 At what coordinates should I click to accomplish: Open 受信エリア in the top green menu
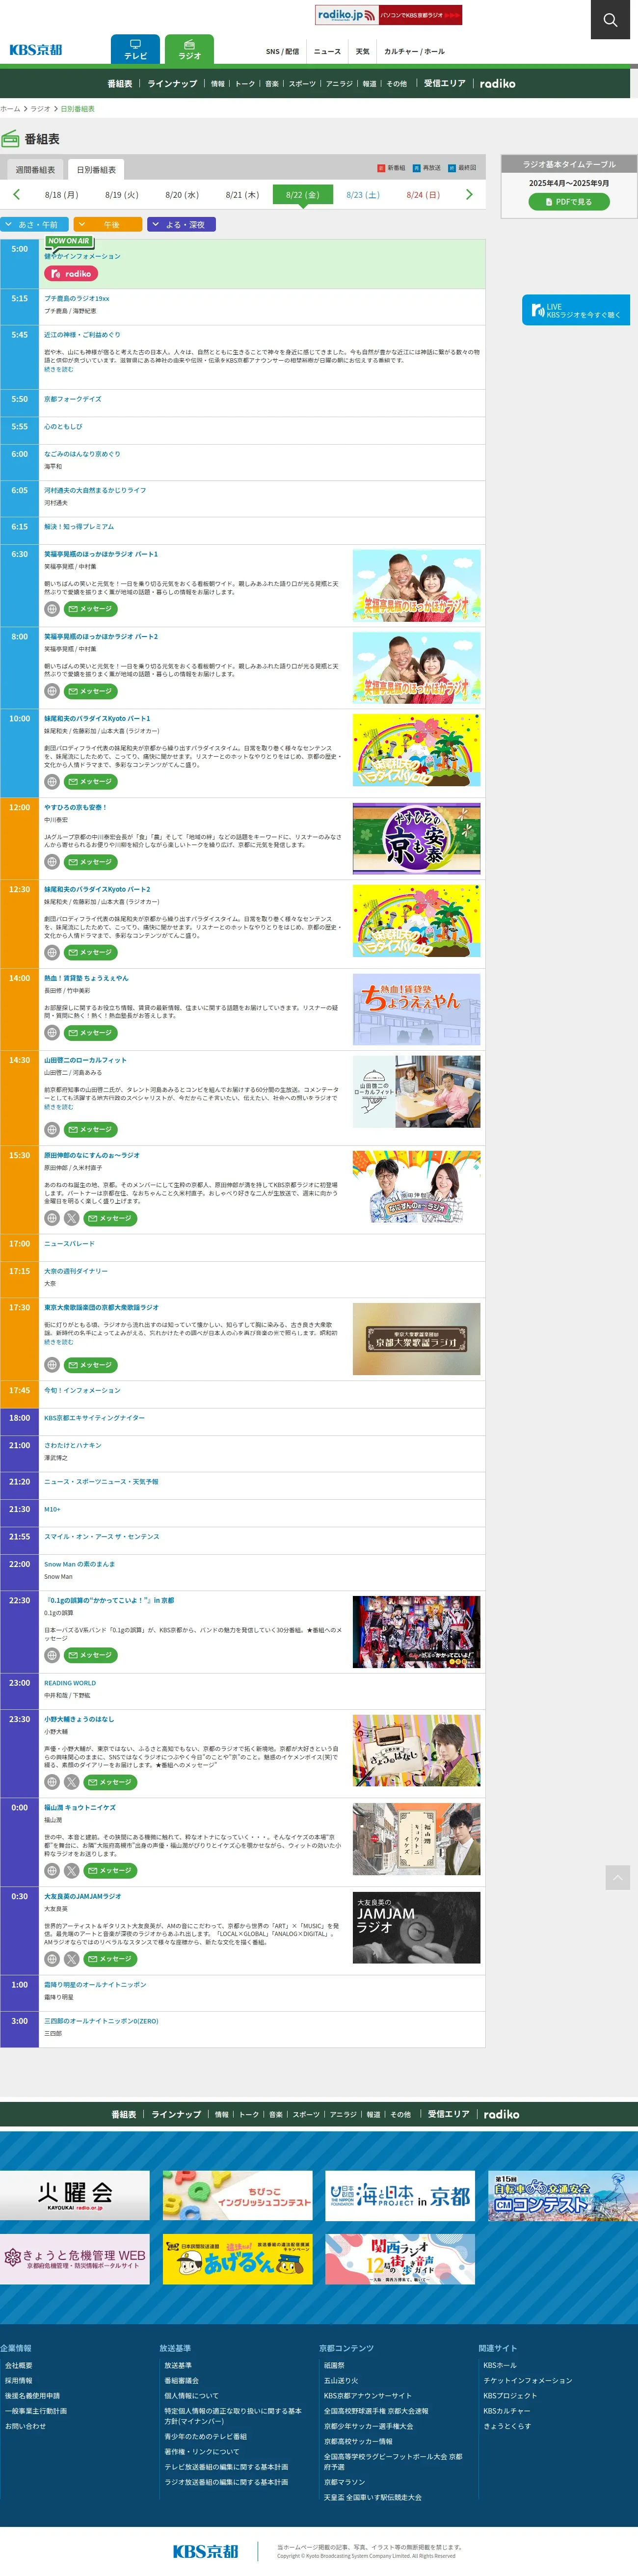tap(445, 84)
